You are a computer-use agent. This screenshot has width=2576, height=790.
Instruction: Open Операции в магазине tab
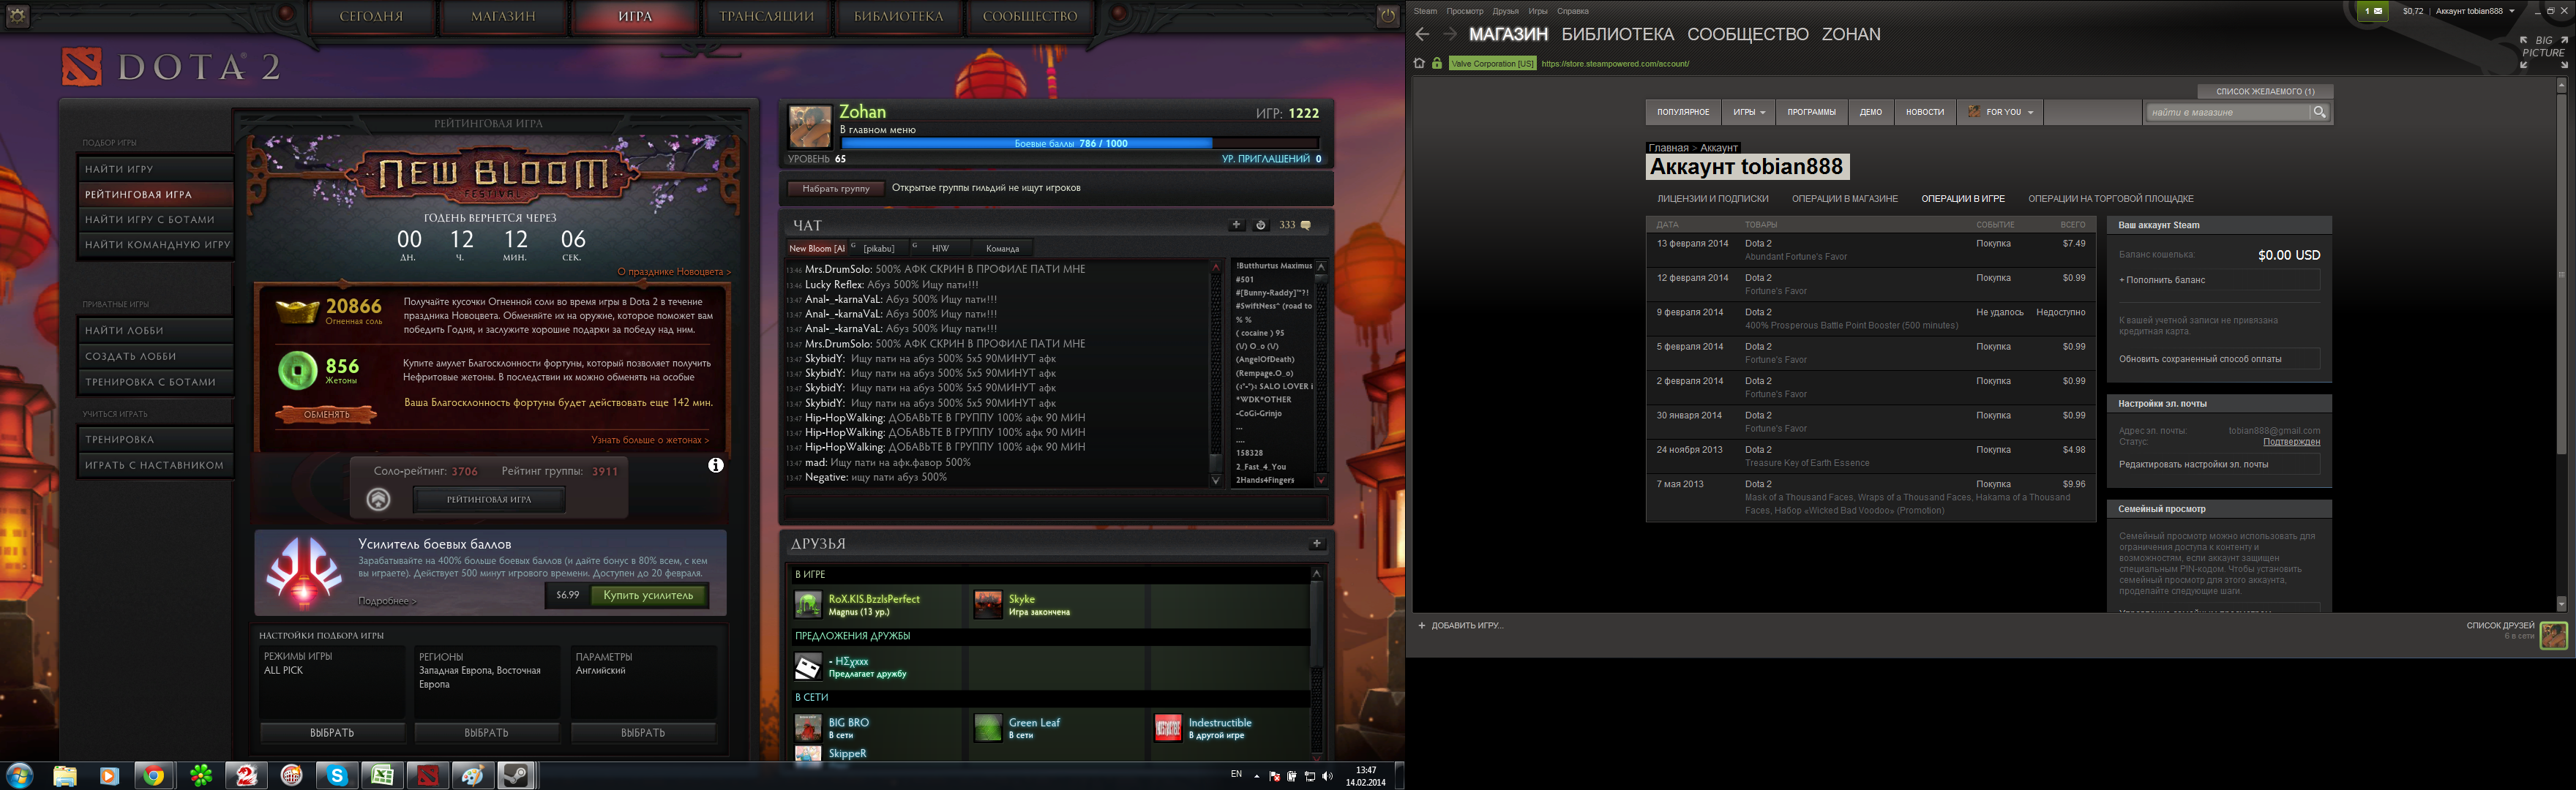1845,199
